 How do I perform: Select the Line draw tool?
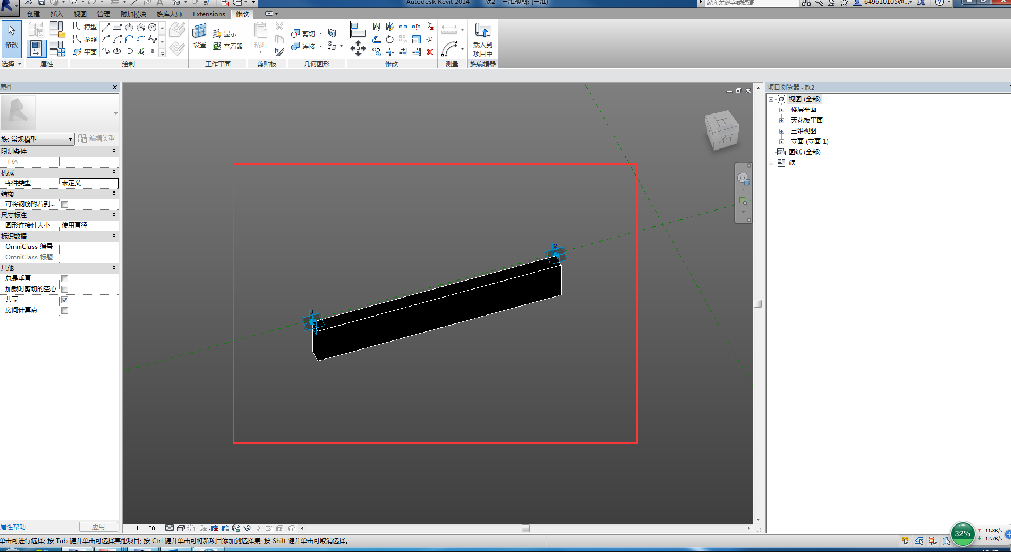pos(106,27)
